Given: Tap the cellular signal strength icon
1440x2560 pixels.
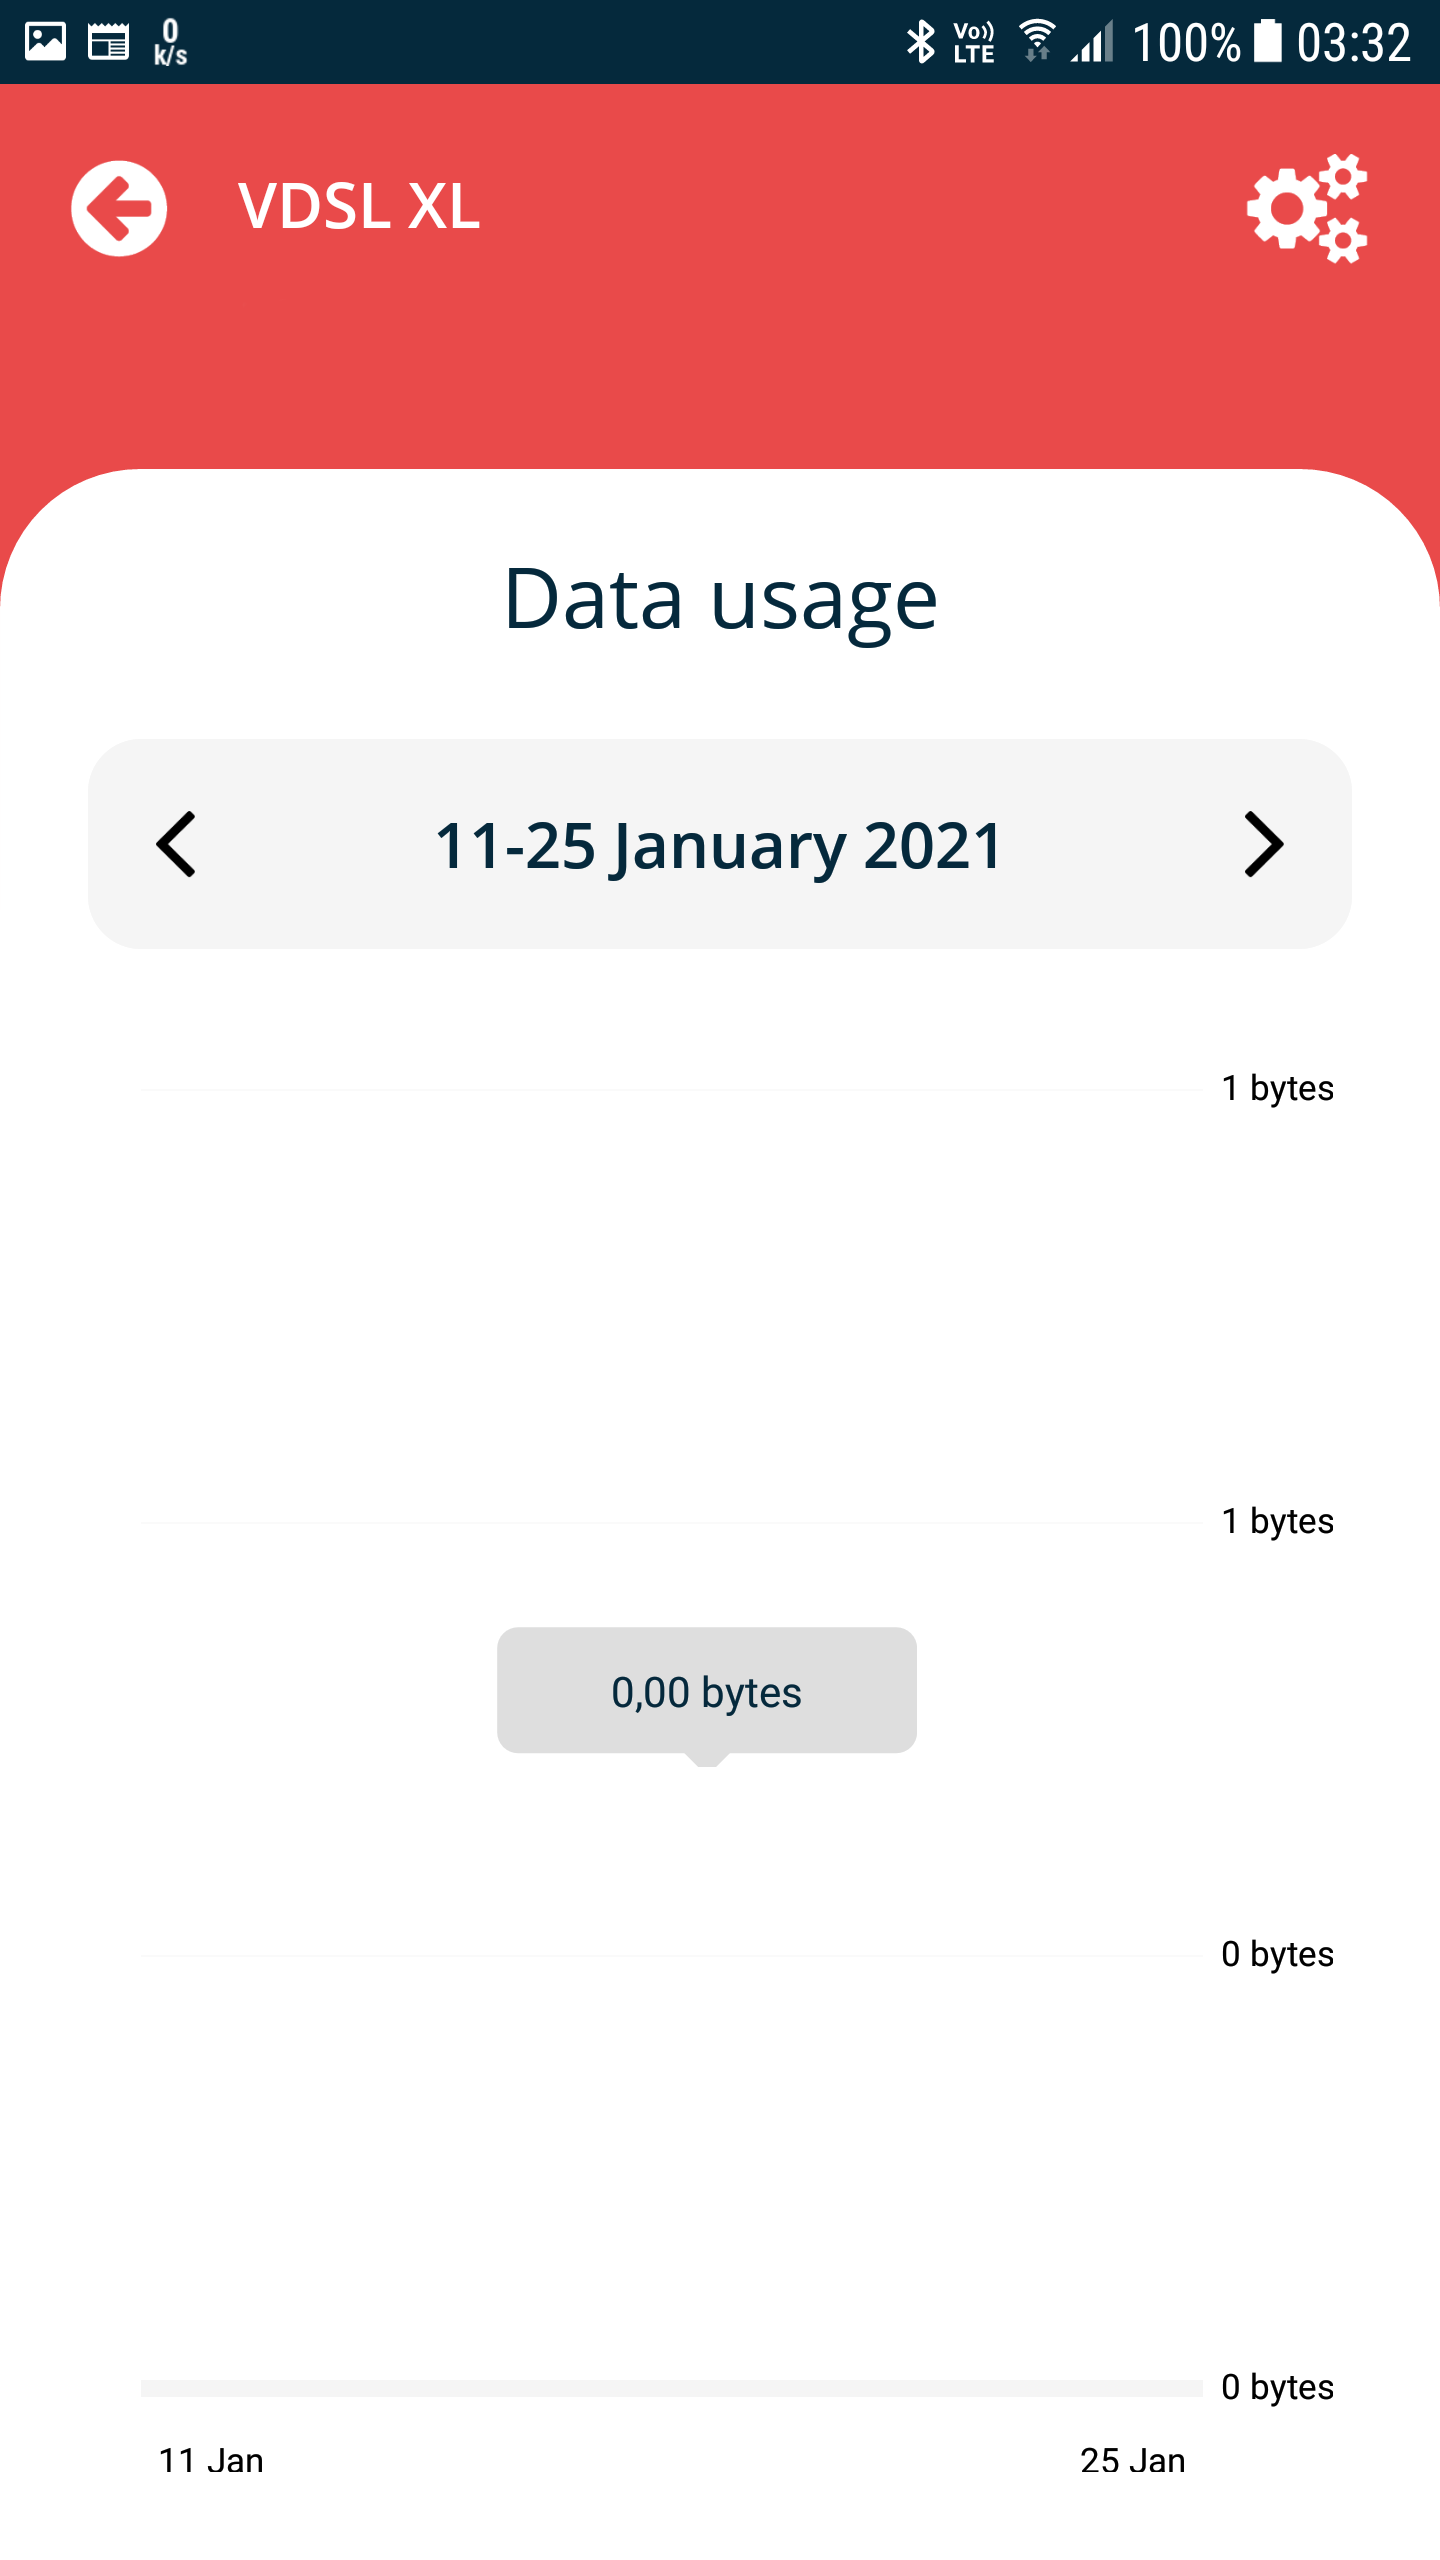Looking at the screenshot, I should point(1093,42).
